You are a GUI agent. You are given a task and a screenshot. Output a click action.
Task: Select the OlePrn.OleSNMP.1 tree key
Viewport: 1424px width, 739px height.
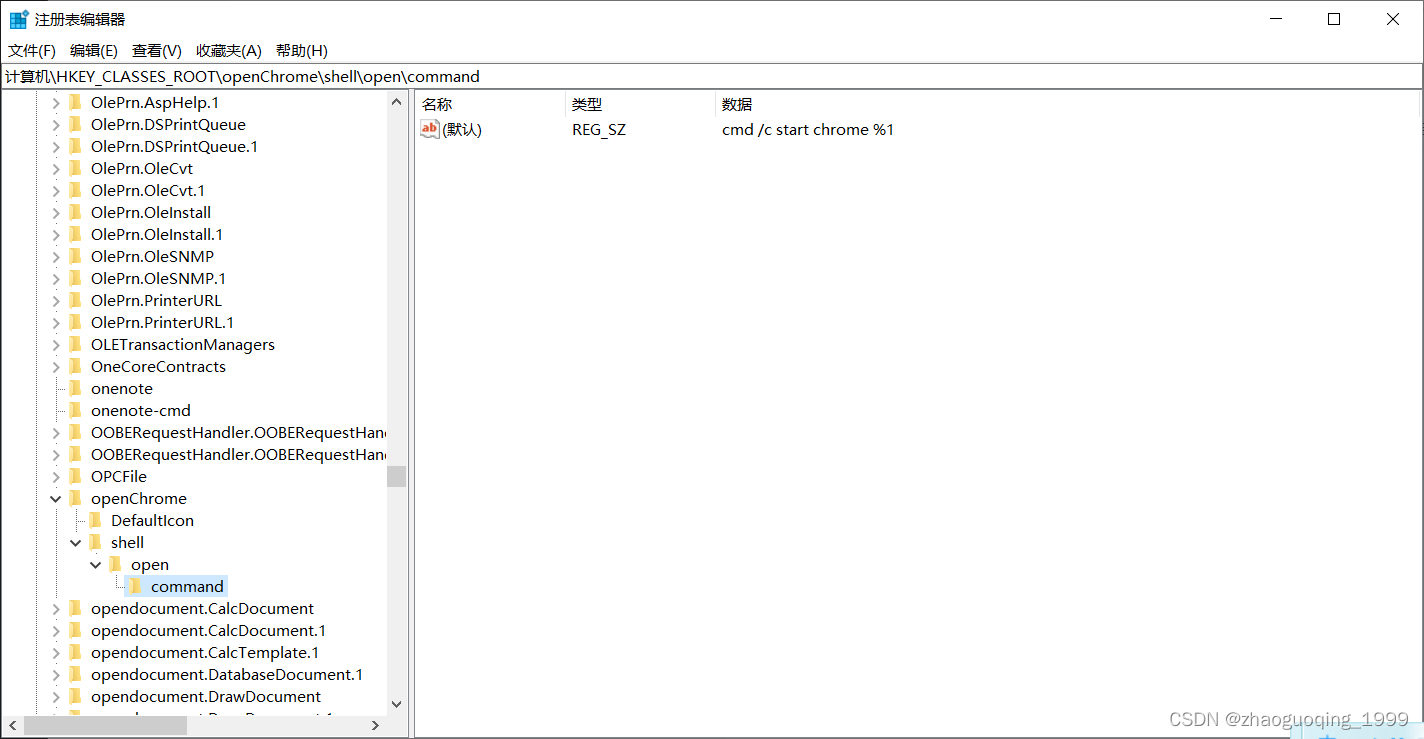(158, 278)
